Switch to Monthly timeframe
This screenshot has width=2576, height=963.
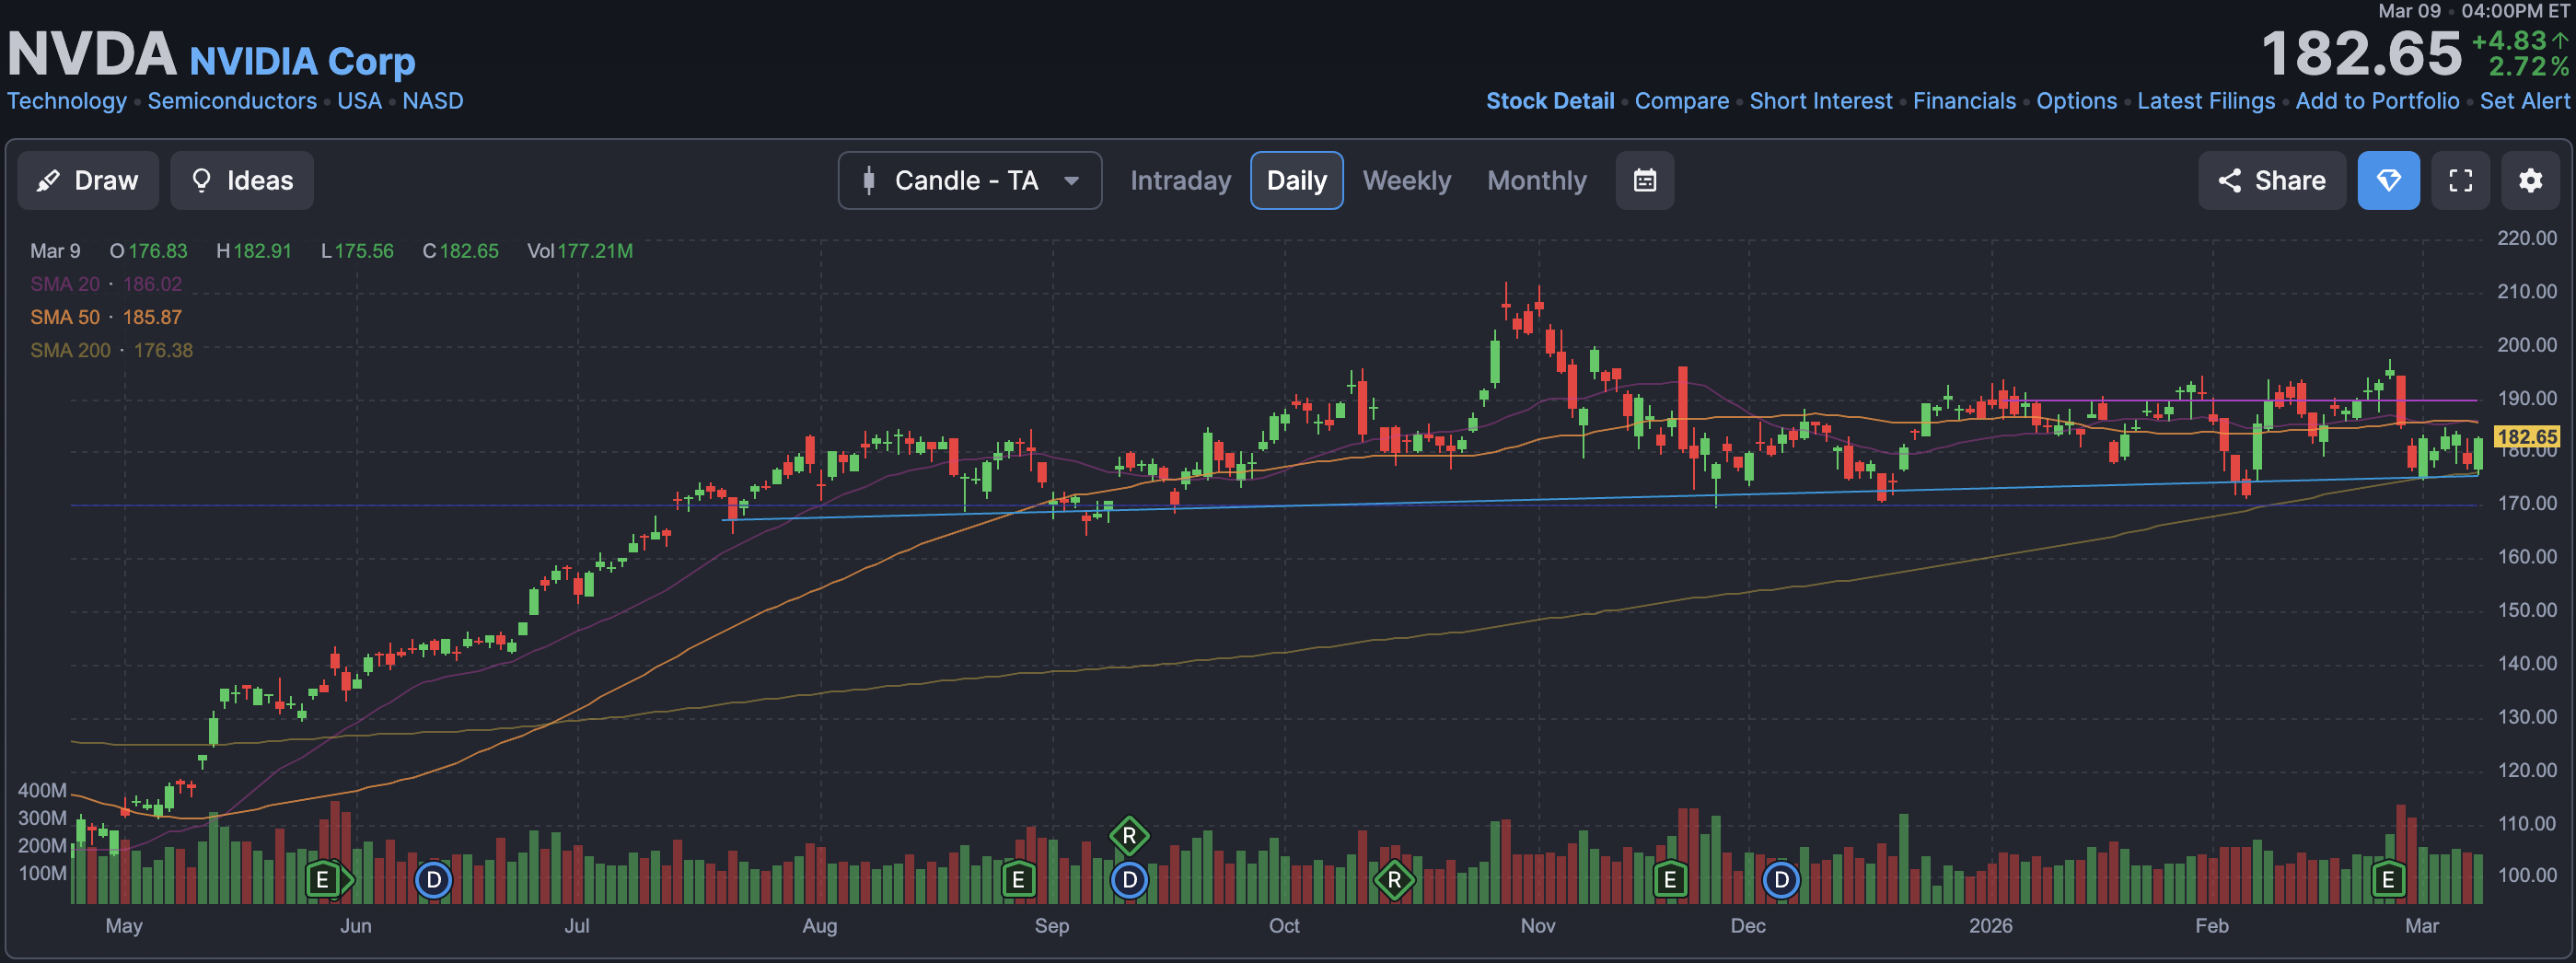pos(1536,180)
